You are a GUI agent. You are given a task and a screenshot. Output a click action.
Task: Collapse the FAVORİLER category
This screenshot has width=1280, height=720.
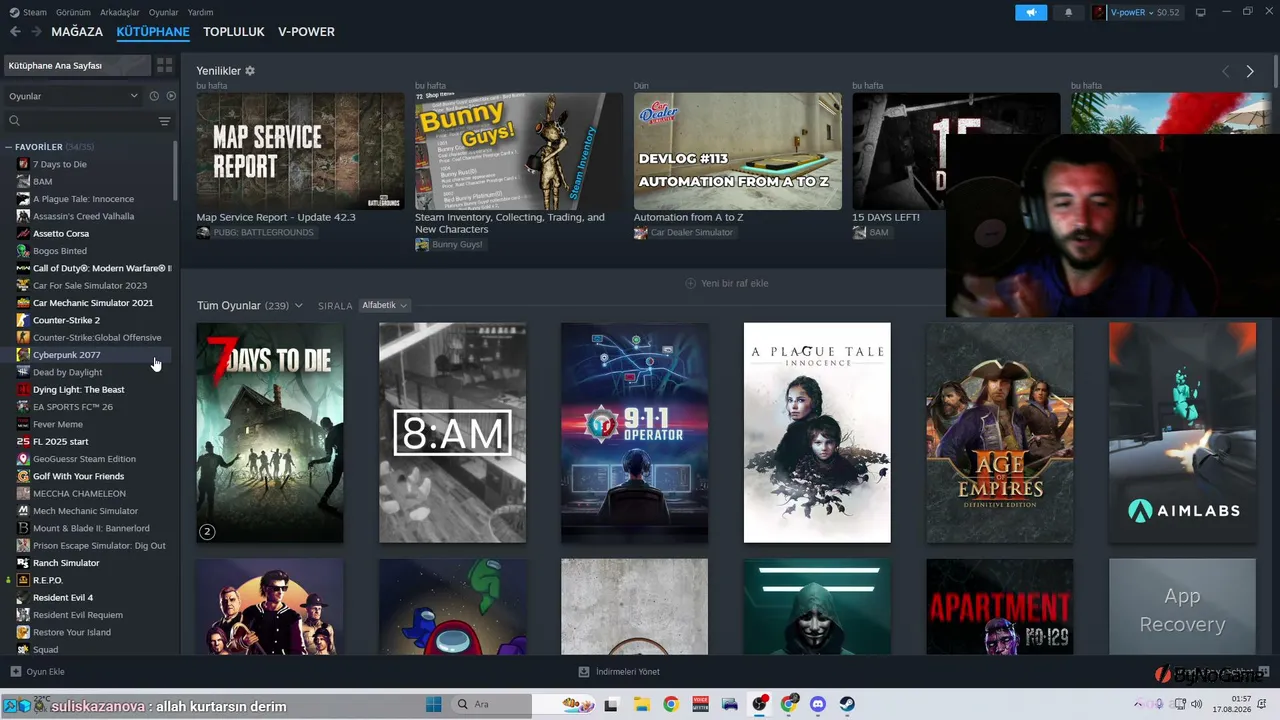click(x=9, y=147)
